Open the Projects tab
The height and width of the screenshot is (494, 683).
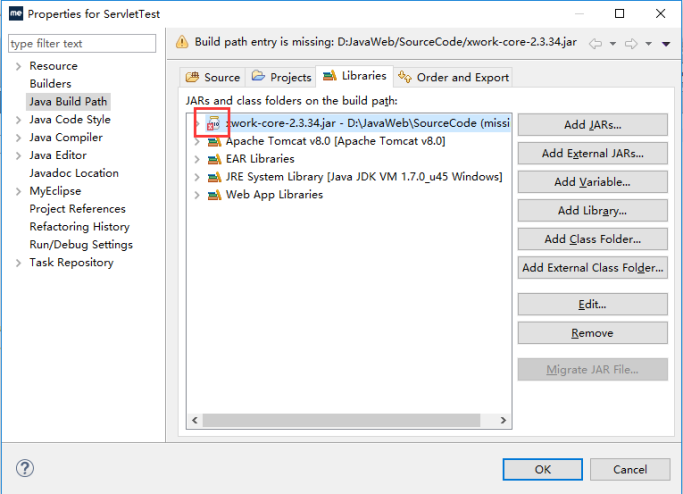(281, 77)
